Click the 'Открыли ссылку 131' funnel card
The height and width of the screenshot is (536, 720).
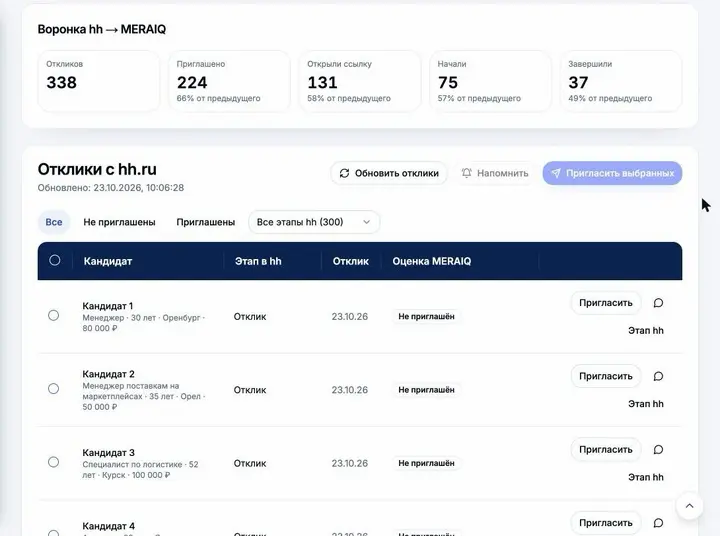(x=360, y=81)
